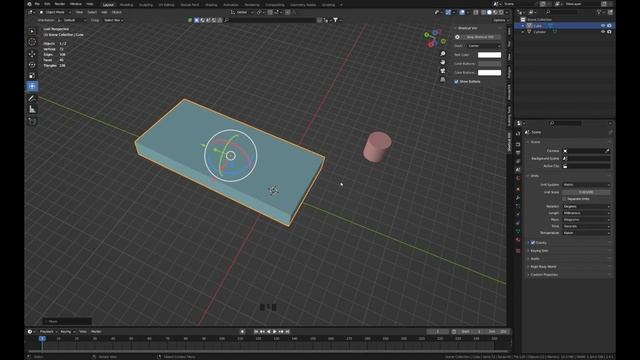This screenshot has width=640, height=360.
Task: Disable the Cylinder in renders via camera icon
Action: [x=609, y=31]
